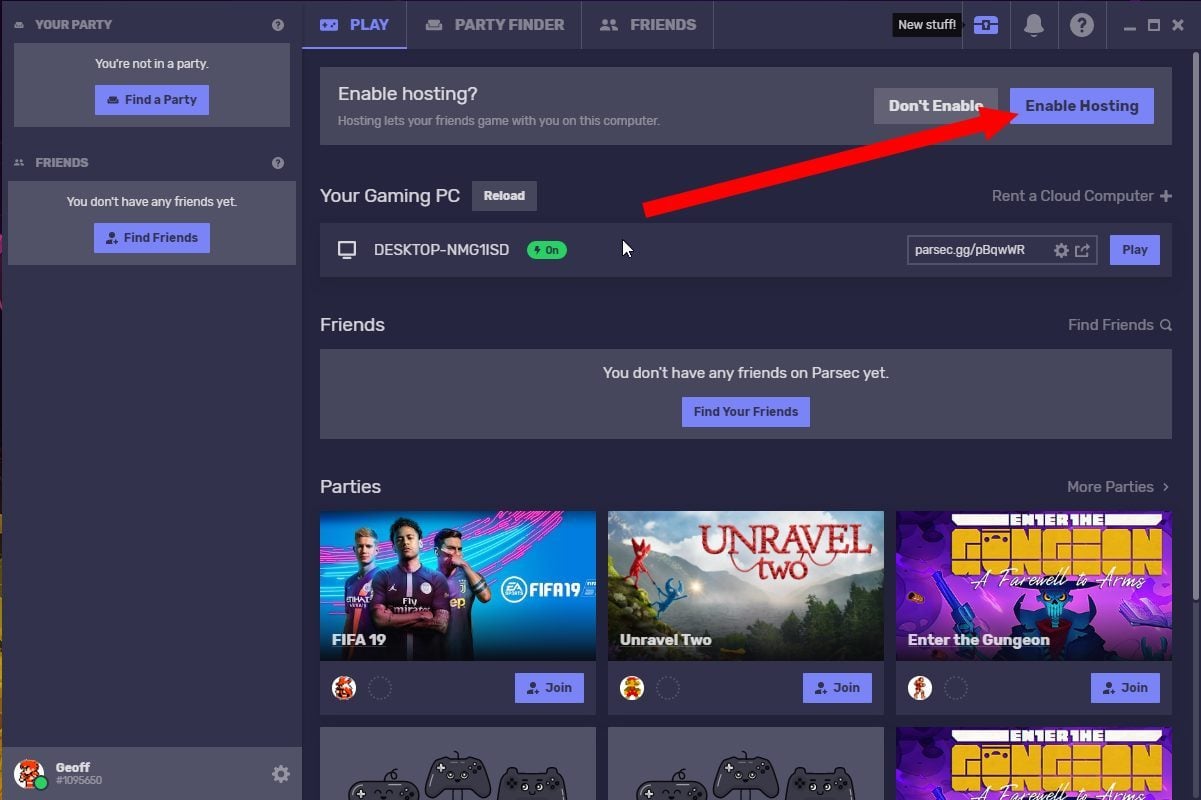Open the treasure chest new stuff icon

pos(986,25)
